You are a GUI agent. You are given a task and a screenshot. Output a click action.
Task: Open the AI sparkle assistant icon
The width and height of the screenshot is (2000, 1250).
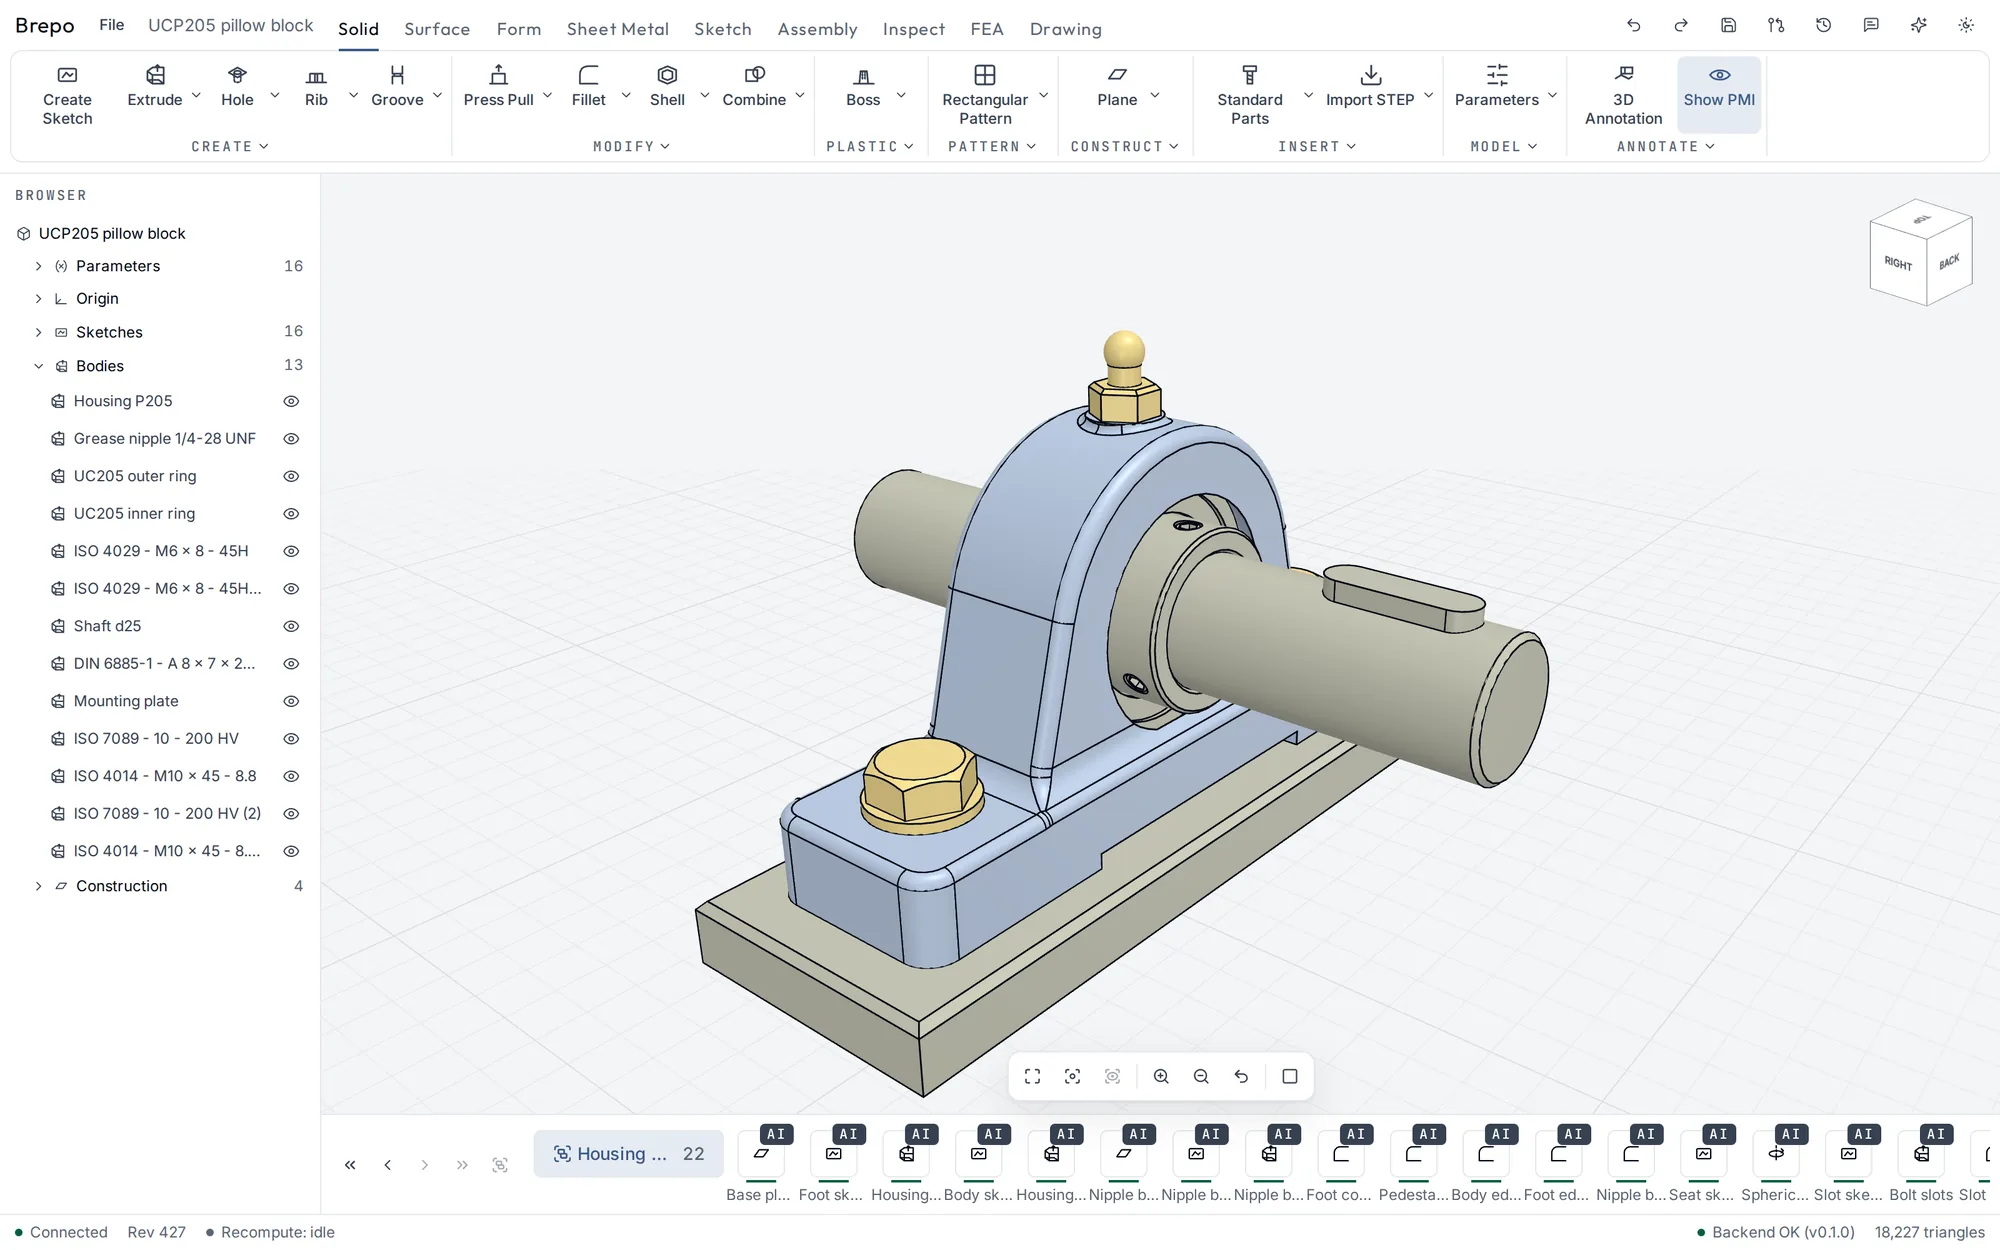click(1918, 26)
